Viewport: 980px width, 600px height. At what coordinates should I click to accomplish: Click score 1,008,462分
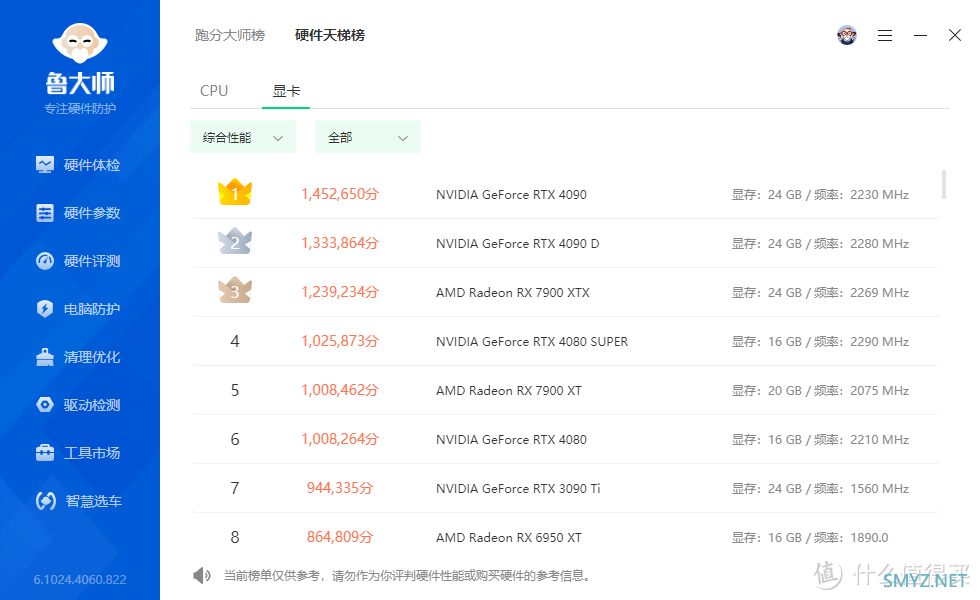click(x=340, y=390)
